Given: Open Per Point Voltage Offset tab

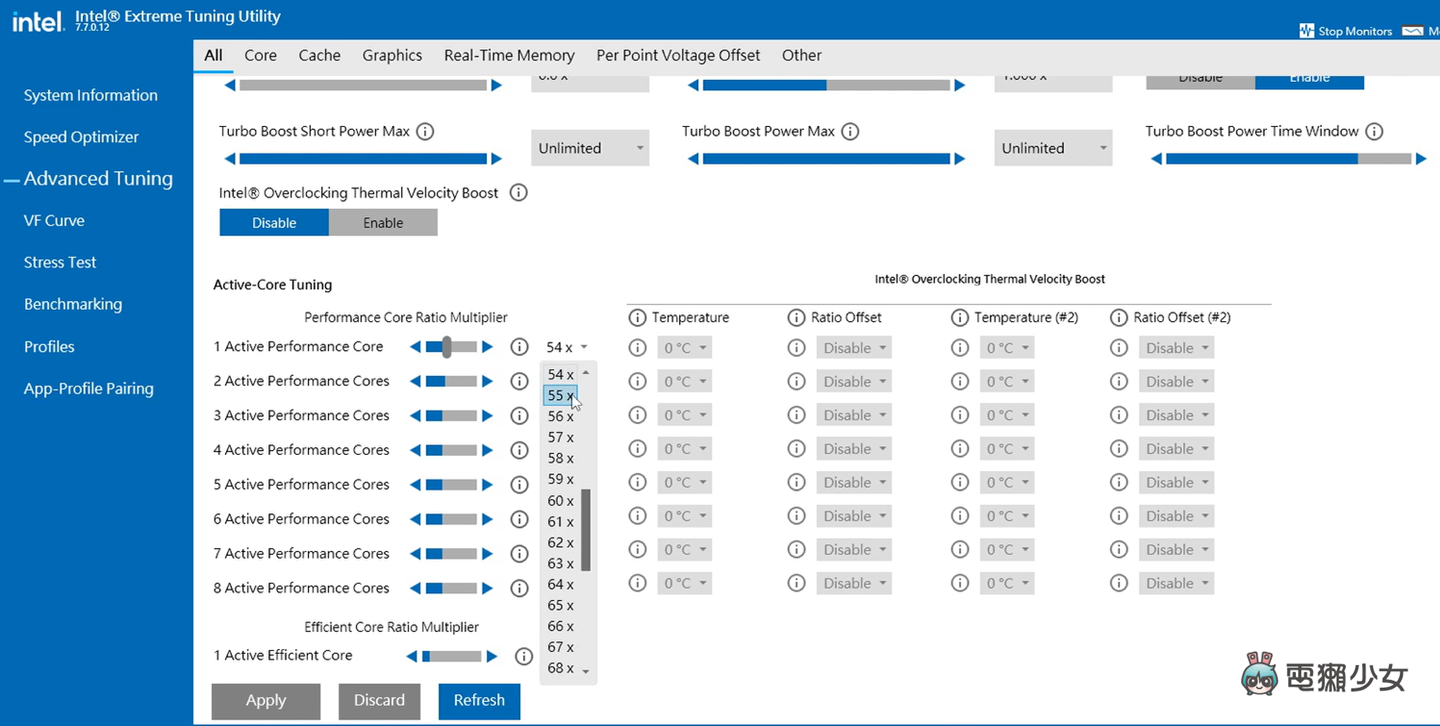Looking at the screenshot, I should click(x=678, y=55).
